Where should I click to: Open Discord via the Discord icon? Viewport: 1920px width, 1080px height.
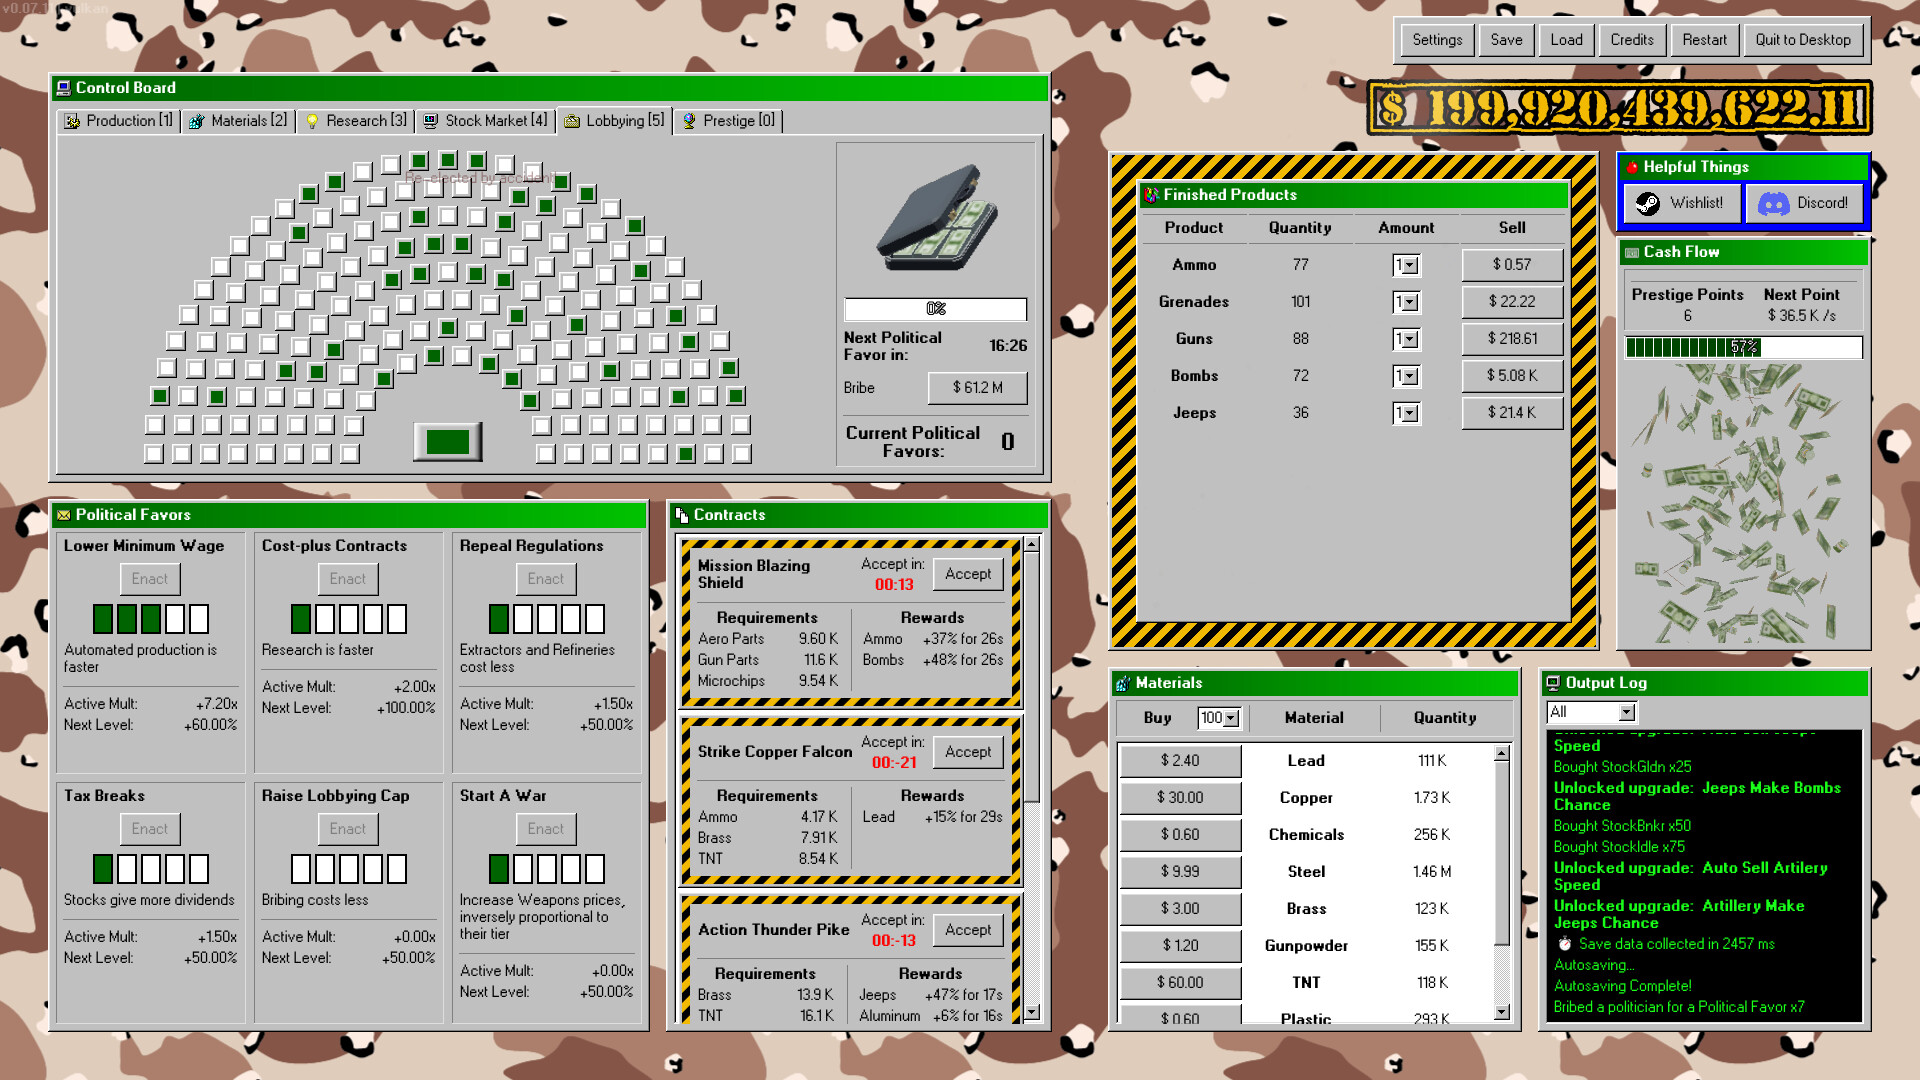coord(1773,203)
